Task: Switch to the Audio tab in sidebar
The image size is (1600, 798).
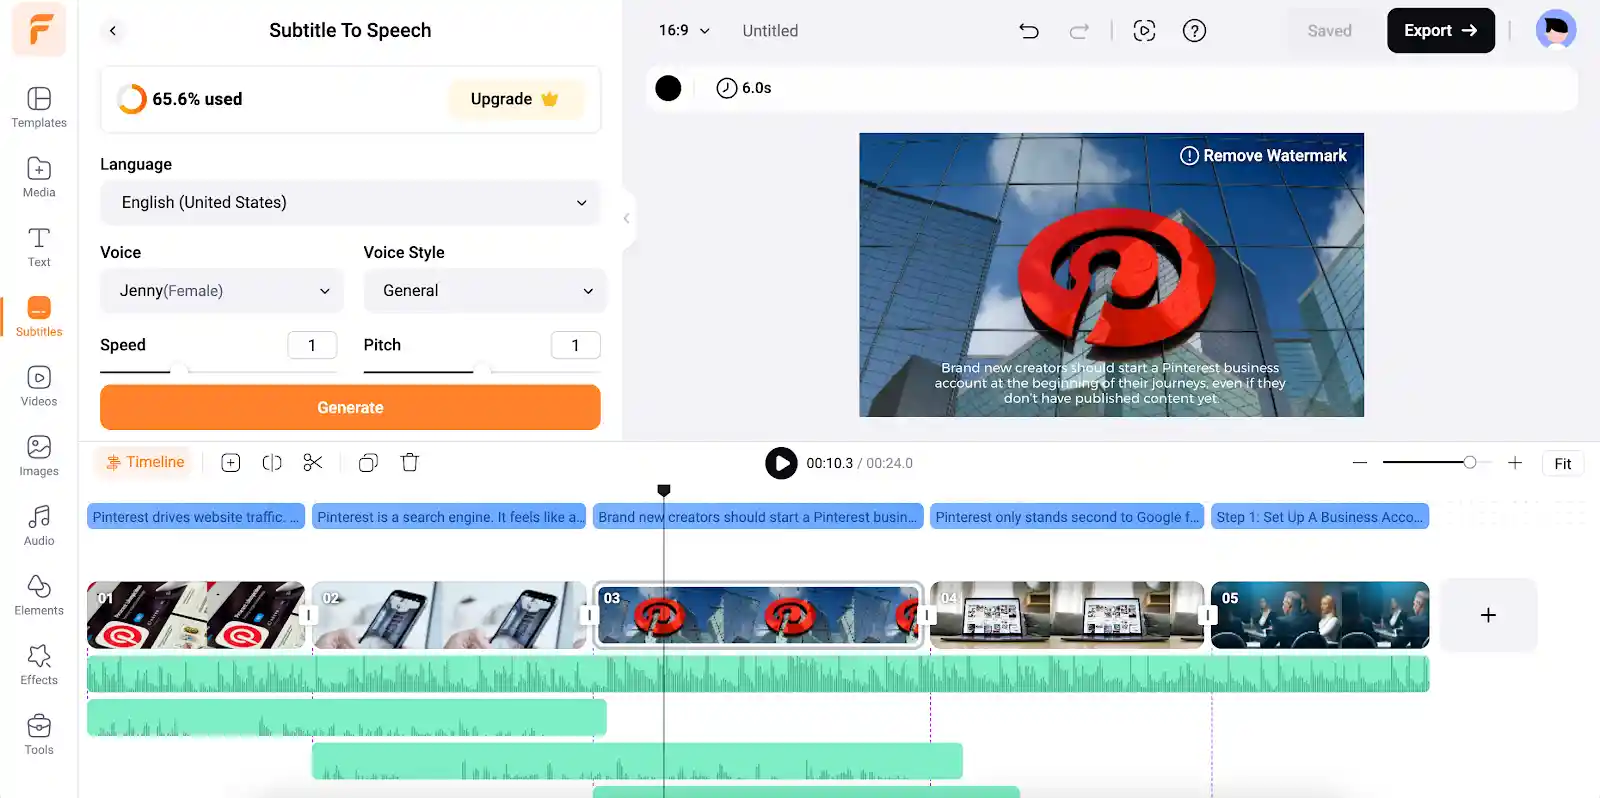Action: (x=39, y=525)
